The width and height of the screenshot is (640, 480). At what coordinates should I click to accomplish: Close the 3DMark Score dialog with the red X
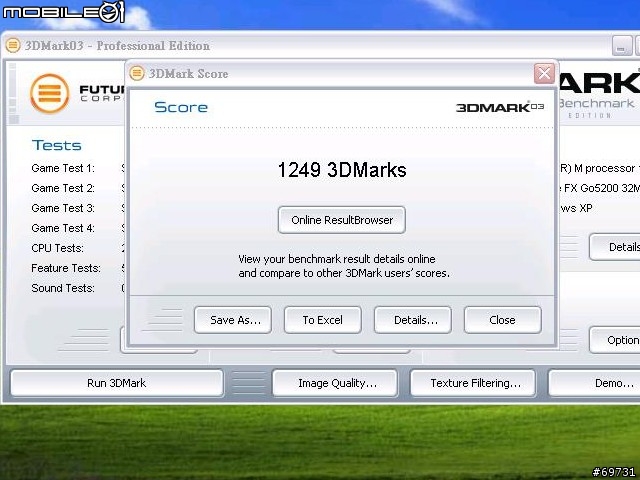[544, 73]
